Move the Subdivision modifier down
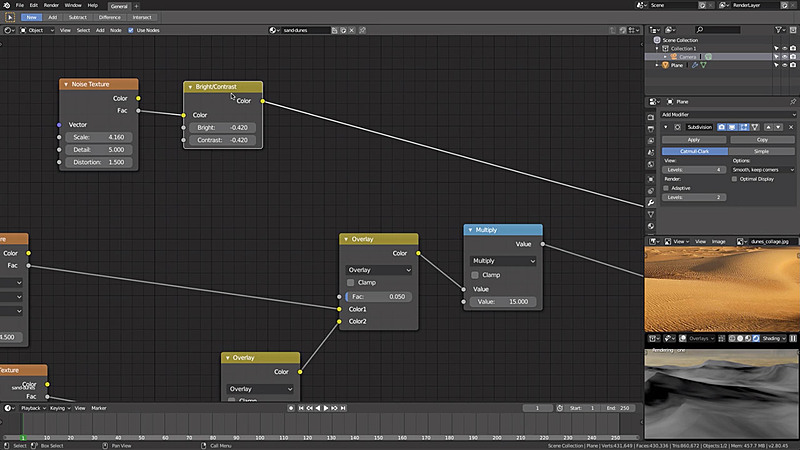This screenshot has width=800, height=450. coord(778,127)
